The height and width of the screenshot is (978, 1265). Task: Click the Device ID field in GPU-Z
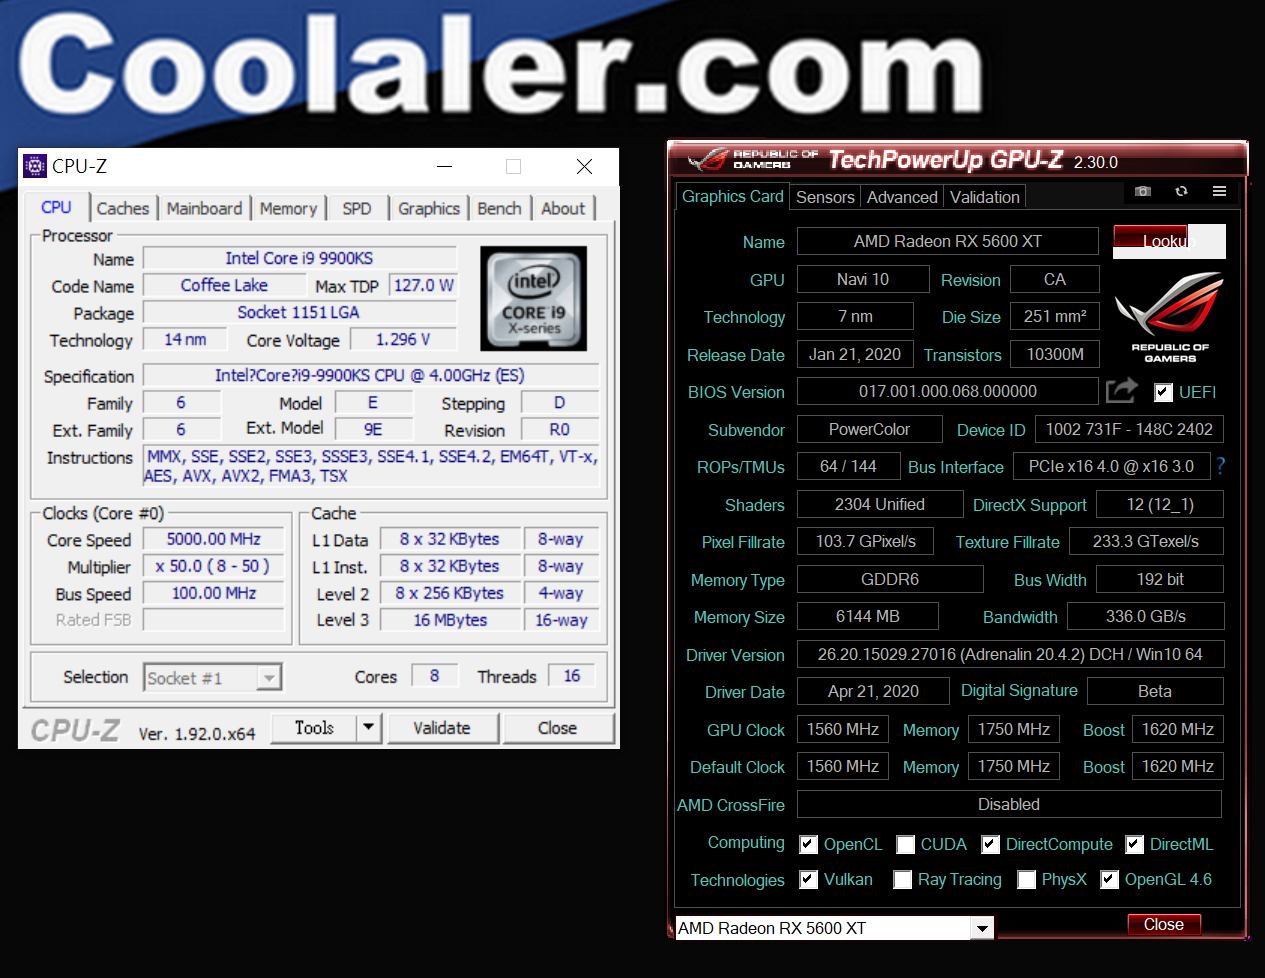(1129, 429)
